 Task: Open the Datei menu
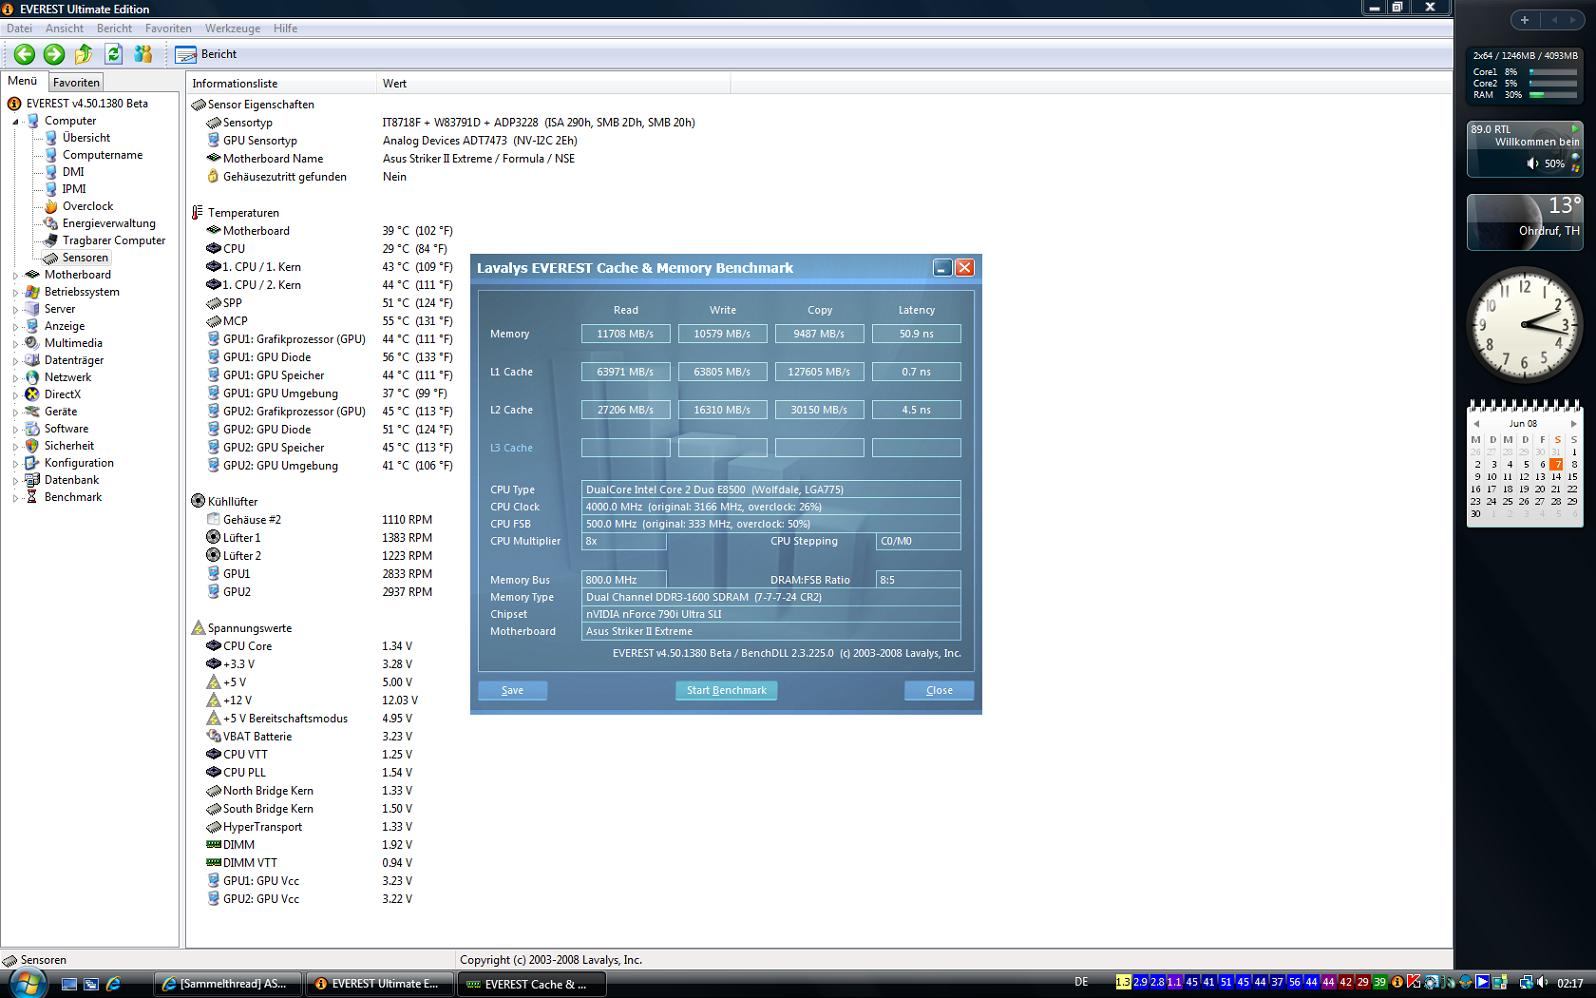point(19,28)
